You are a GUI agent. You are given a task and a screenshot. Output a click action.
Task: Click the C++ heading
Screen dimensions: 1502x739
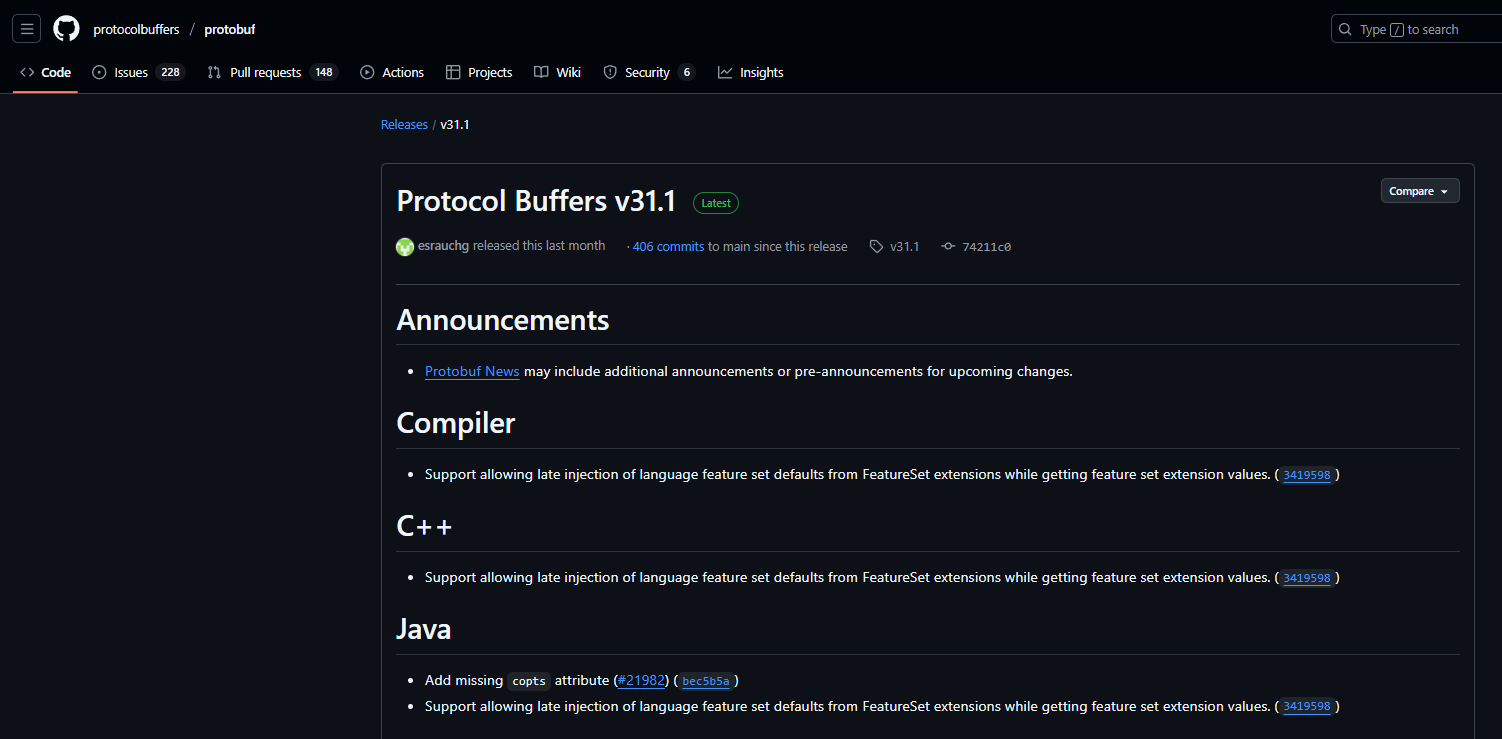(x=425, y=526)
